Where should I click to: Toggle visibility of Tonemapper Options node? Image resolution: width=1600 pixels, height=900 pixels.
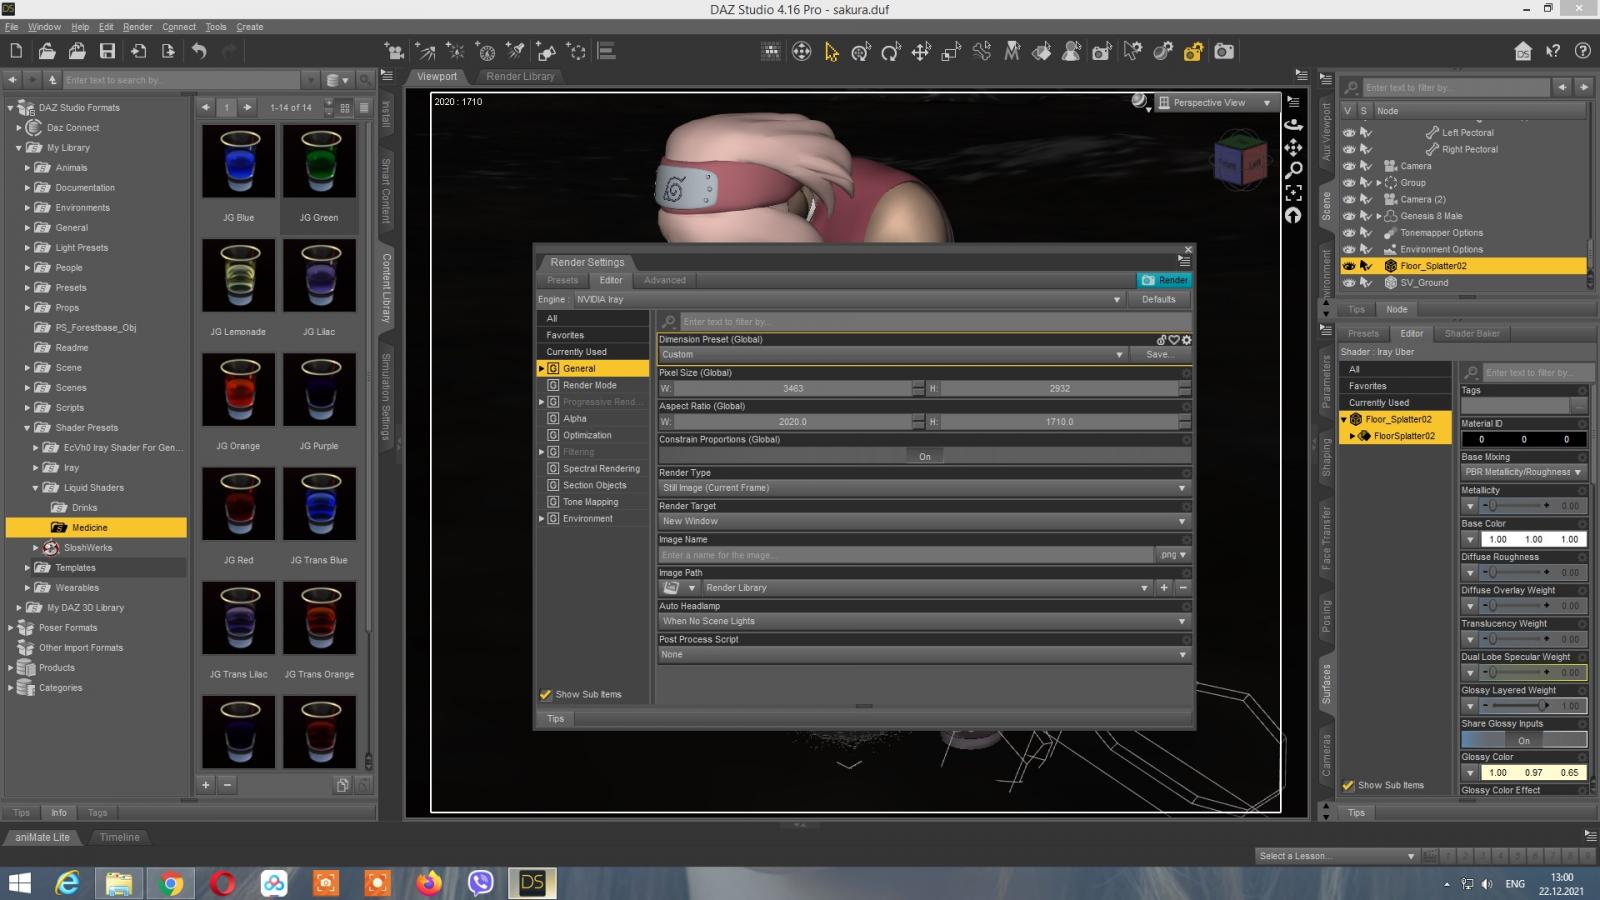(1349, 233)
